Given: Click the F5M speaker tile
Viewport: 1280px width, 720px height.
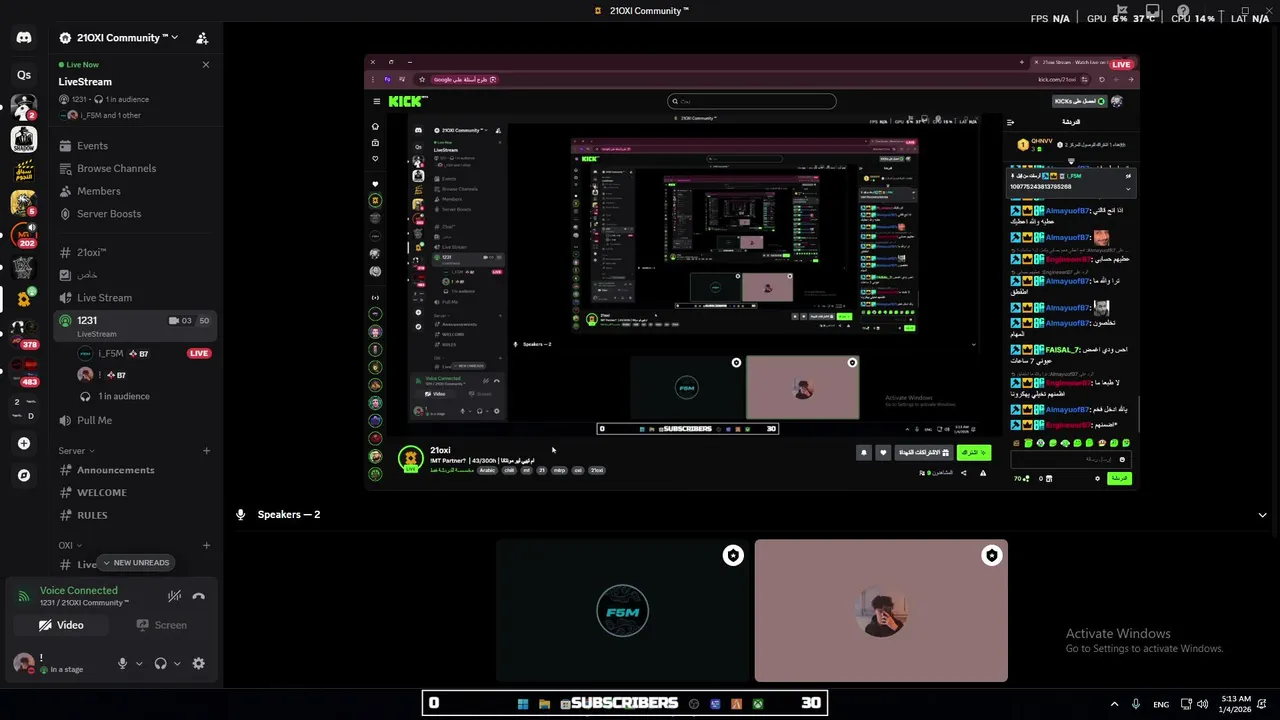Looking at the screenshot, I should [x=622, y=611].
